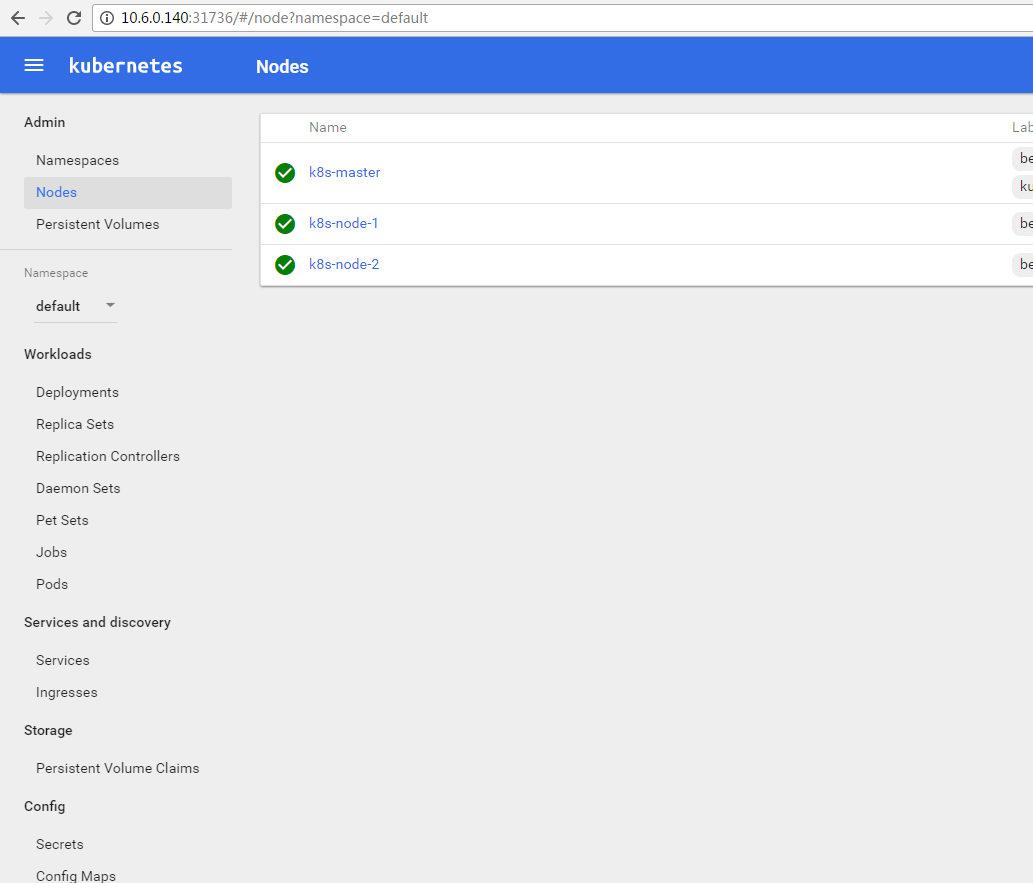Viewport: 1033px width, 883px height.
Task: Go to Daemon Sets
Action: point(78,488)
